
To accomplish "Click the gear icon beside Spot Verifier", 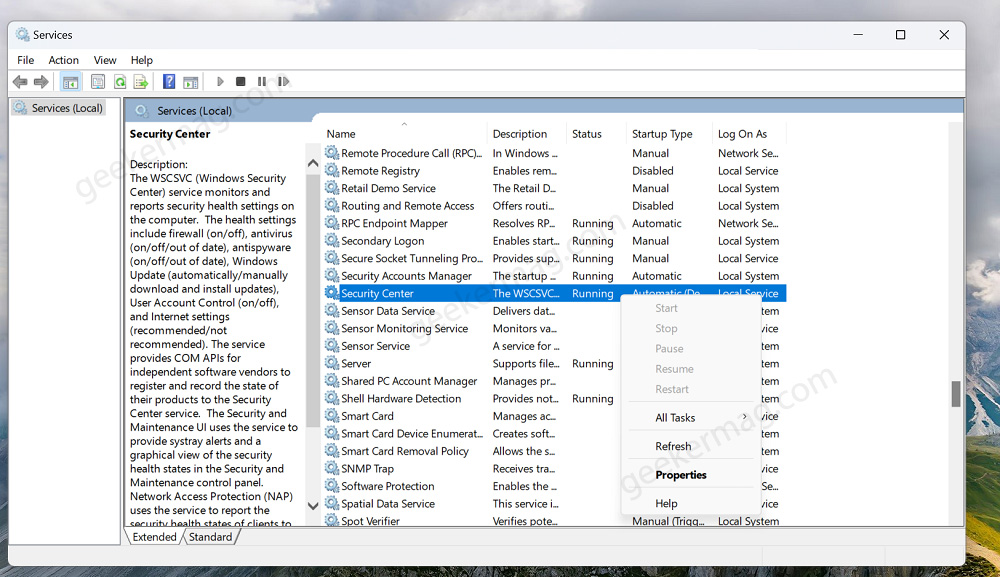I will click(332, 520).
